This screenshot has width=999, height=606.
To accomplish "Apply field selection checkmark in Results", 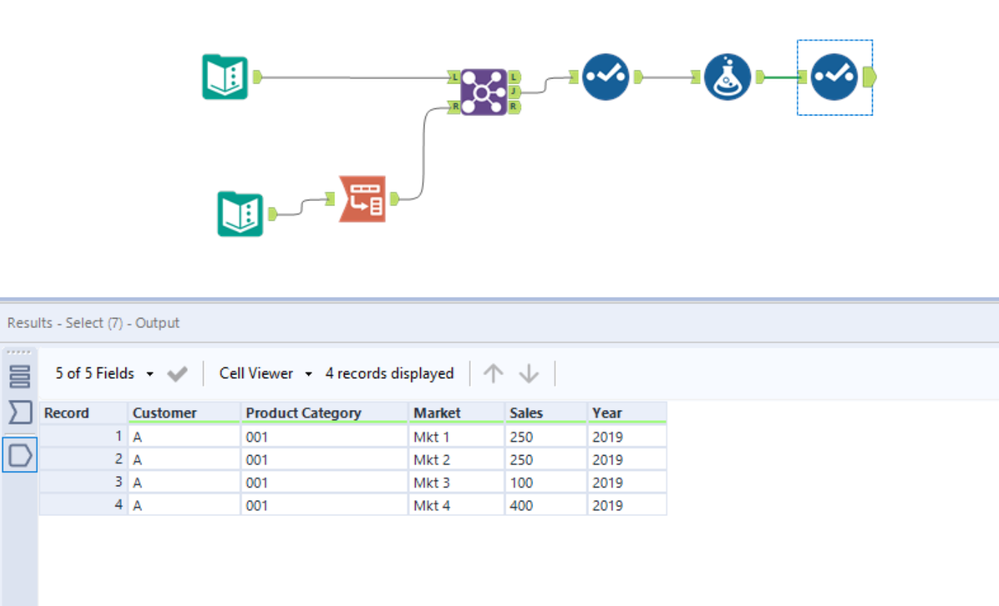I will (177, 373).
